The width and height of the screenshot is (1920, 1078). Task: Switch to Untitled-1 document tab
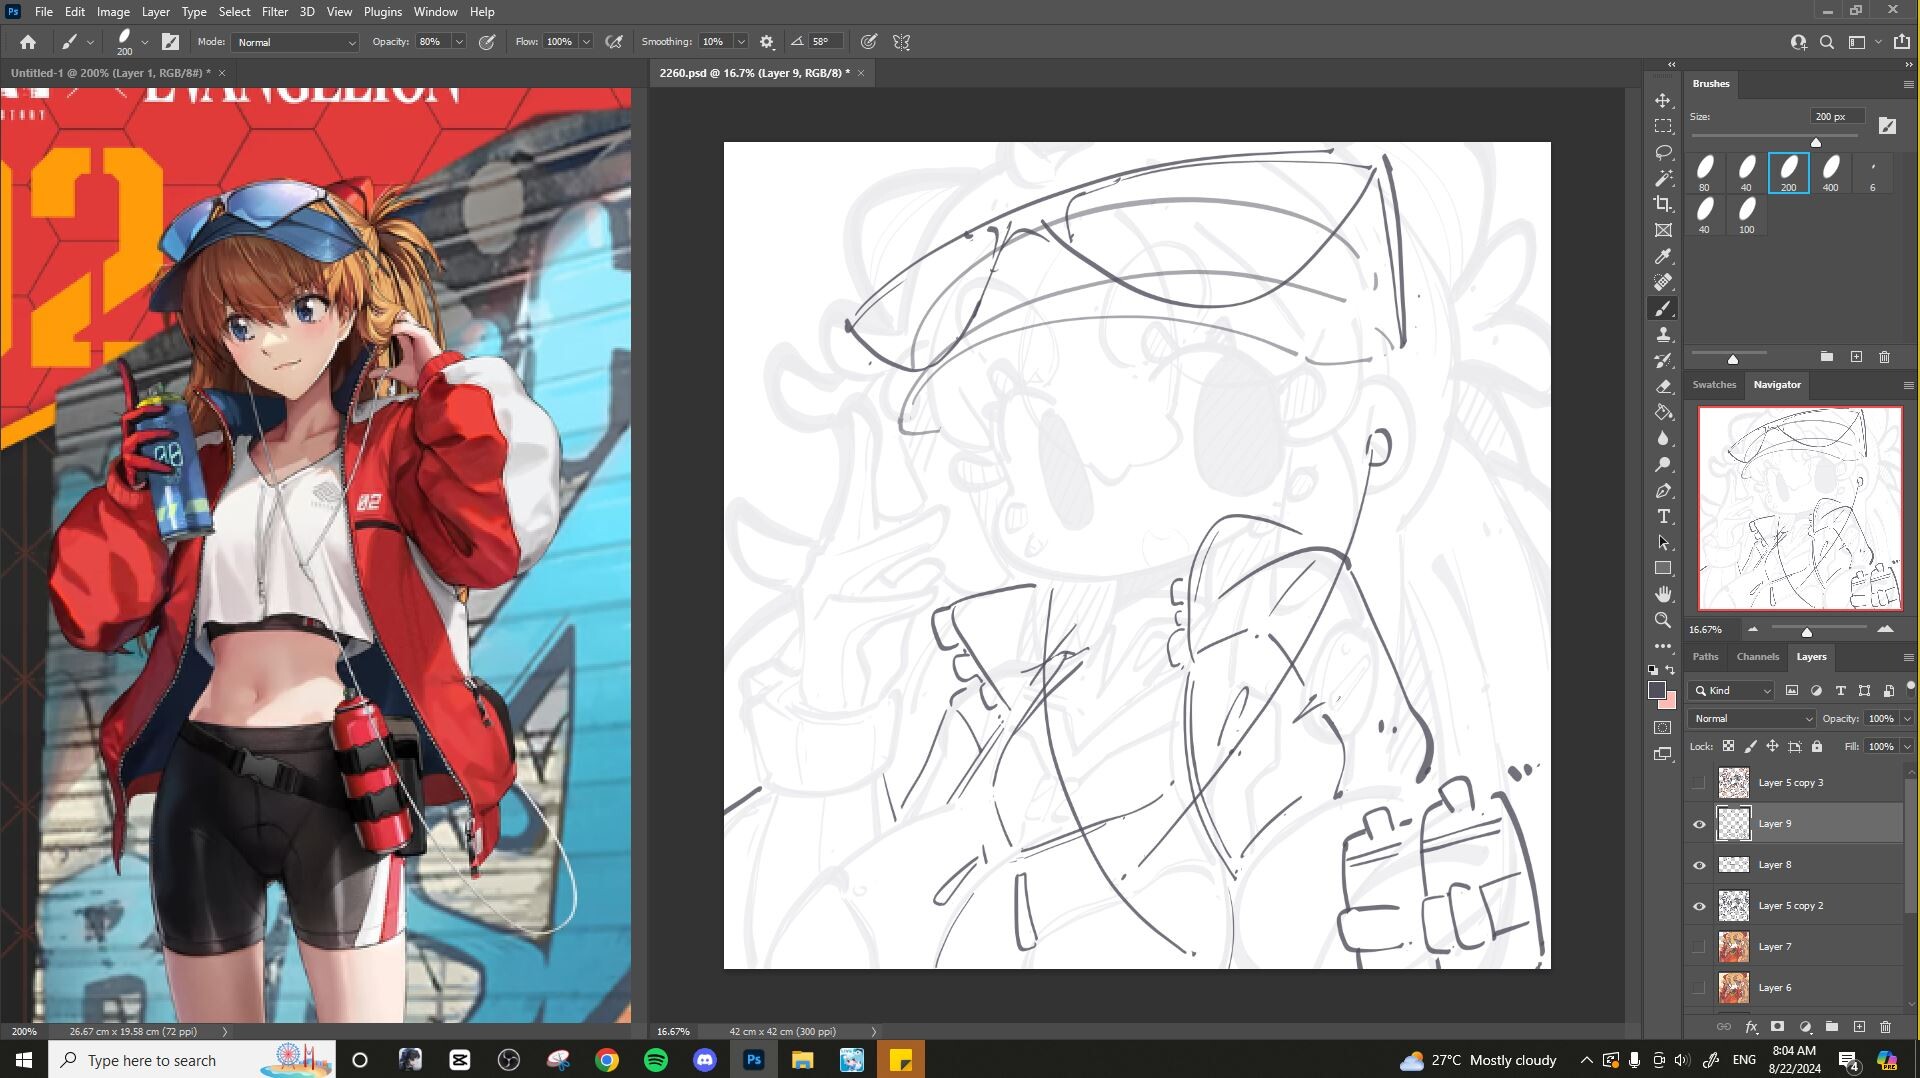point(111,73)
